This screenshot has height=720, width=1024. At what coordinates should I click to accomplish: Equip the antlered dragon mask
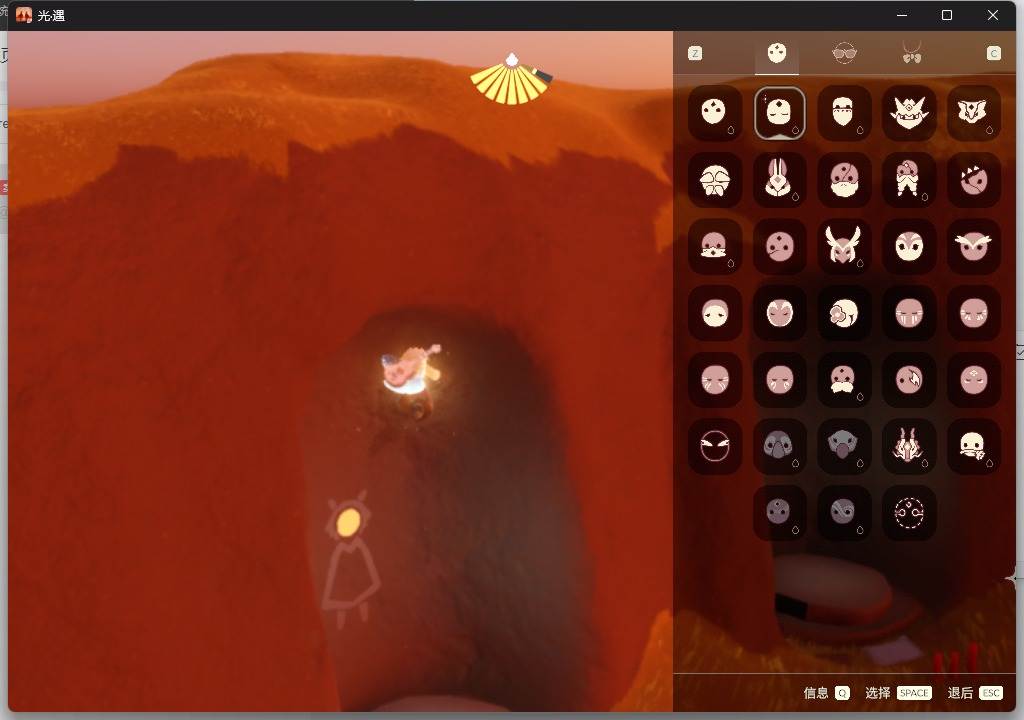tap(908, 446)
